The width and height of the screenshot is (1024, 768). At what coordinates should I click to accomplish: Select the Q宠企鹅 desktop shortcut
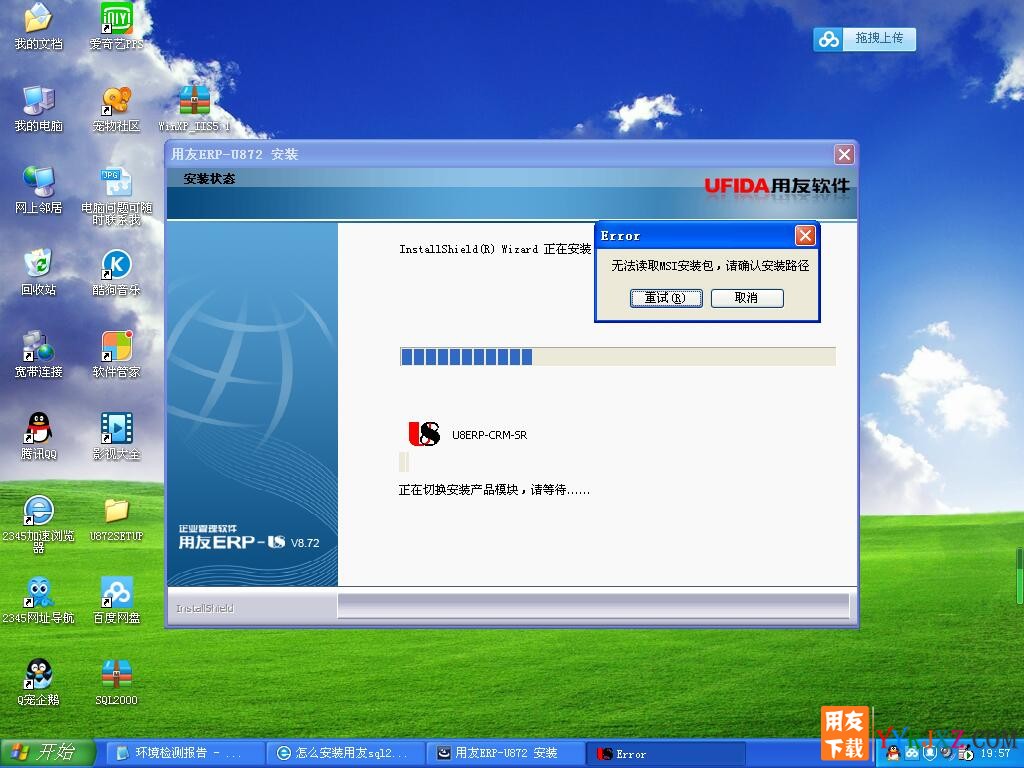point(39,682)
